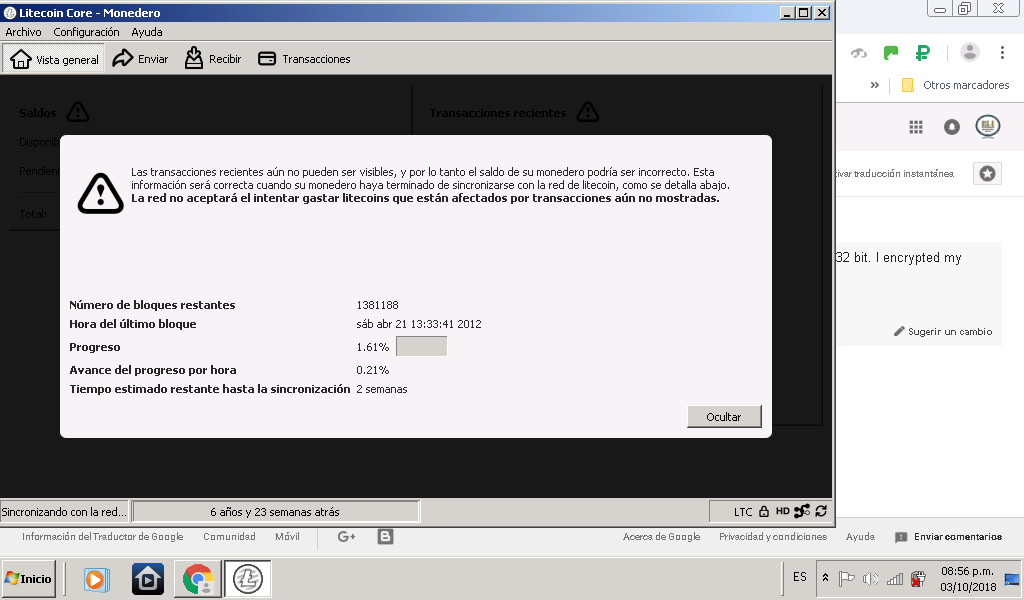Open the Otros marcadores bookmarks folder

(x=955, y=85)
